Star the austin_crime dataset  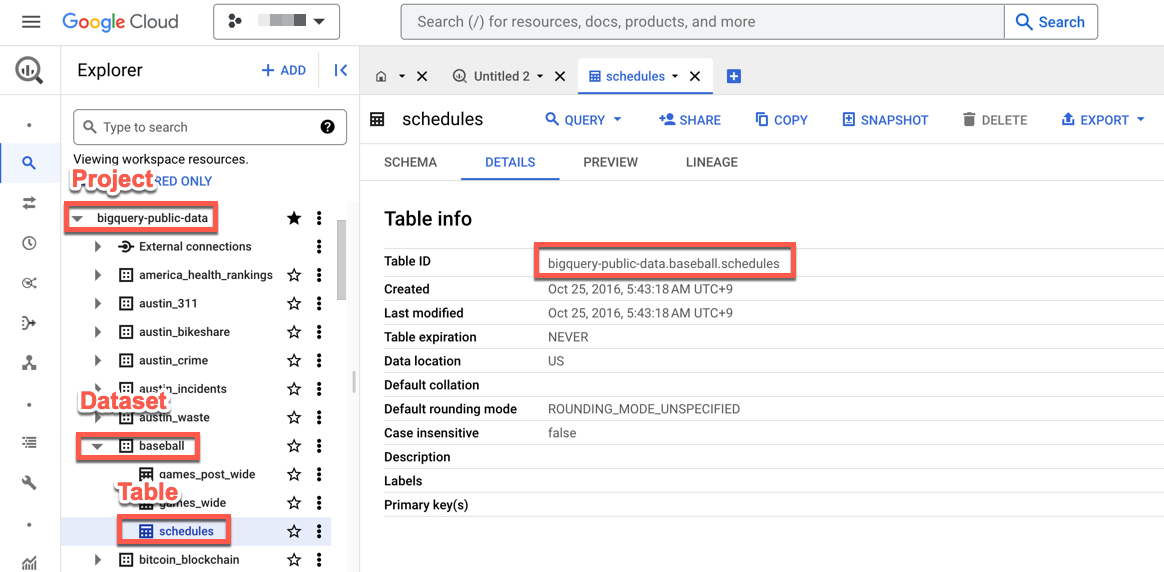coord(295,361)
